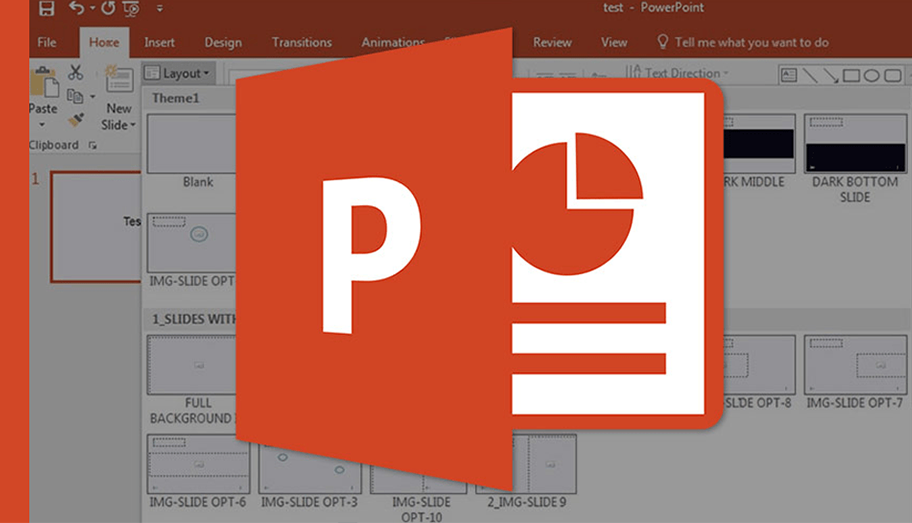This screenshot has height=523, width=912.
Task: Click the Cut scissors icon
Action: click(76, 72)
